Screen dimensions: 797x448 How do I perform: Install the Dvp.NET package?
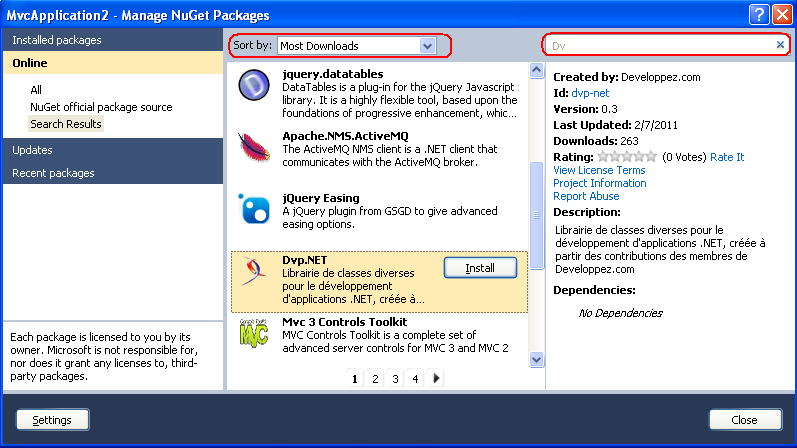(x=480, y=268)
